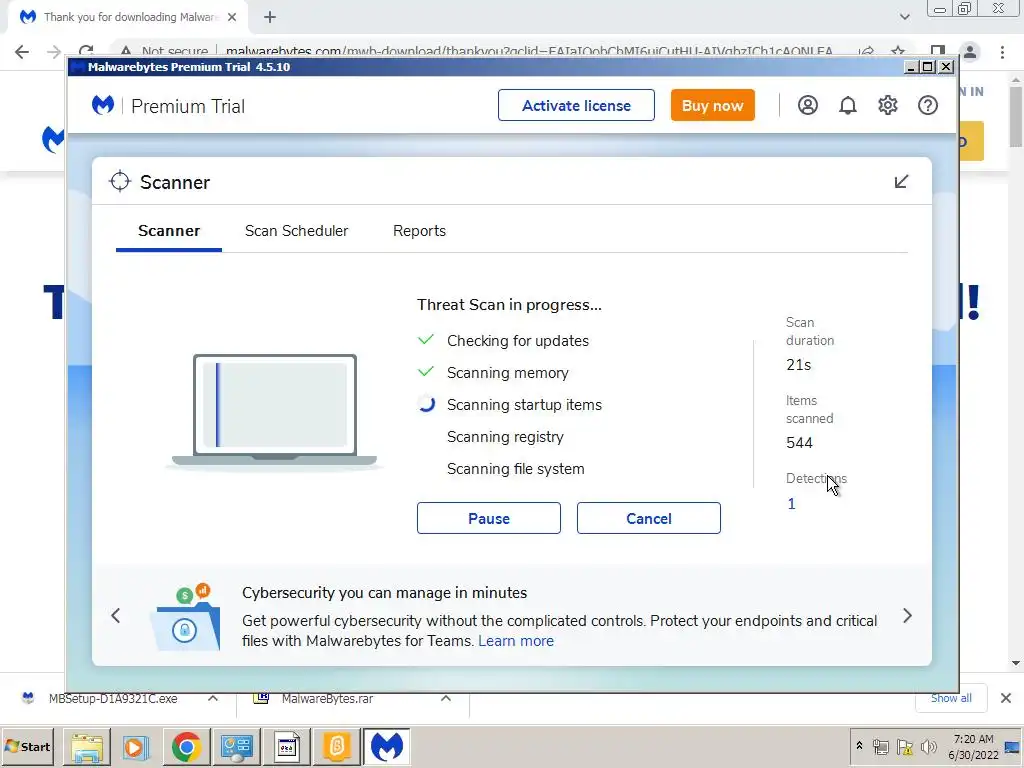Open the Reports tab

coord(419,231)
